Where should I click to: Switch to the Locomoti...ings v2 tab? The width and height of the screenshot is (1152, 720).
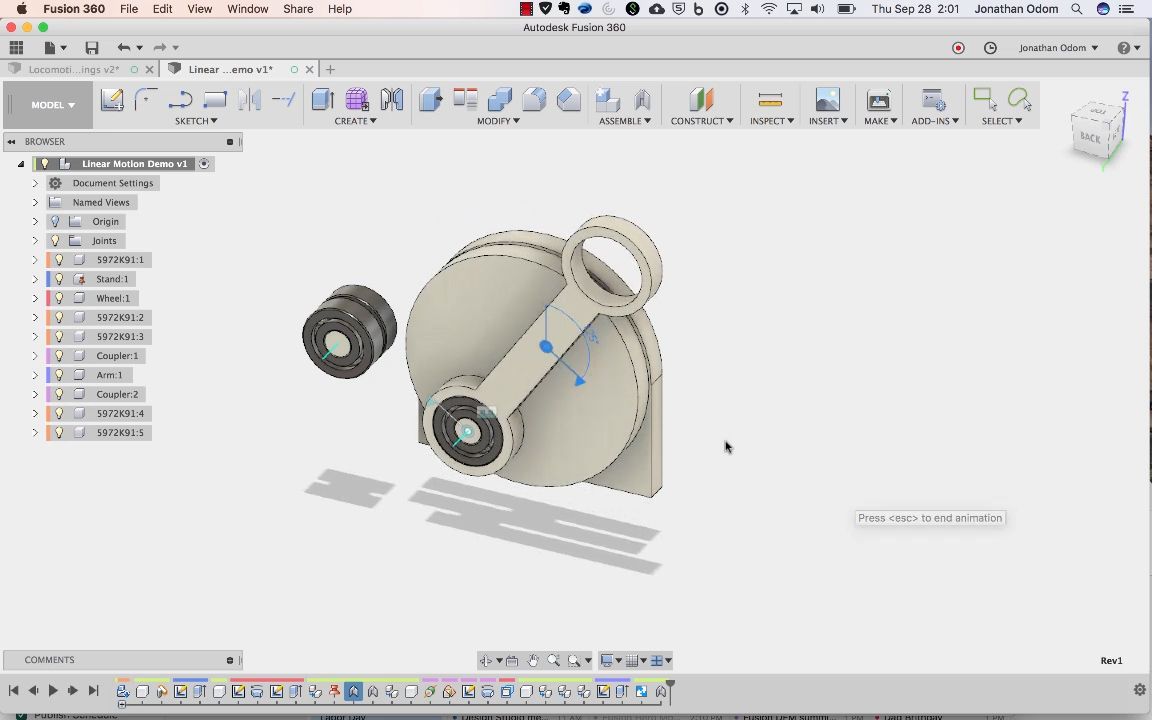click(x=74, y=69)
